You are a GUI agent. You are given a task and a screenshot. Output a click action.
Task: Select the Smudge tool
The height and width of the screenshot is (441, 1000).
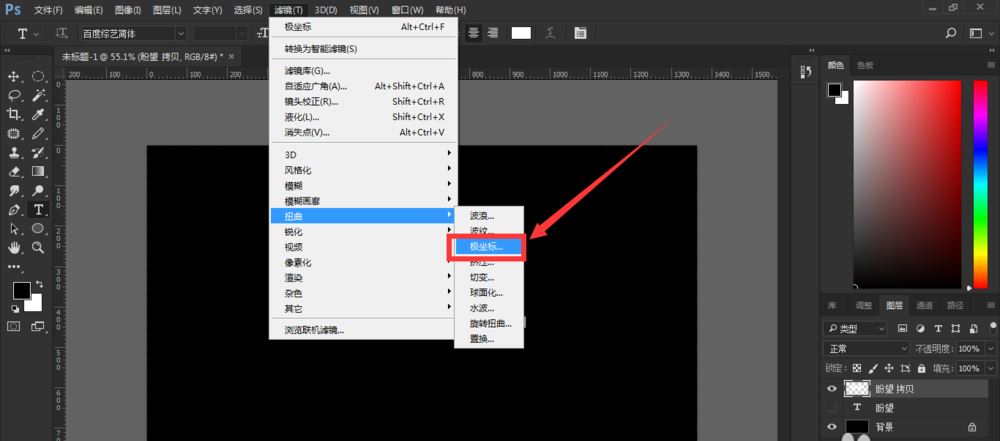pyautogui.click(x=14, y=190)
